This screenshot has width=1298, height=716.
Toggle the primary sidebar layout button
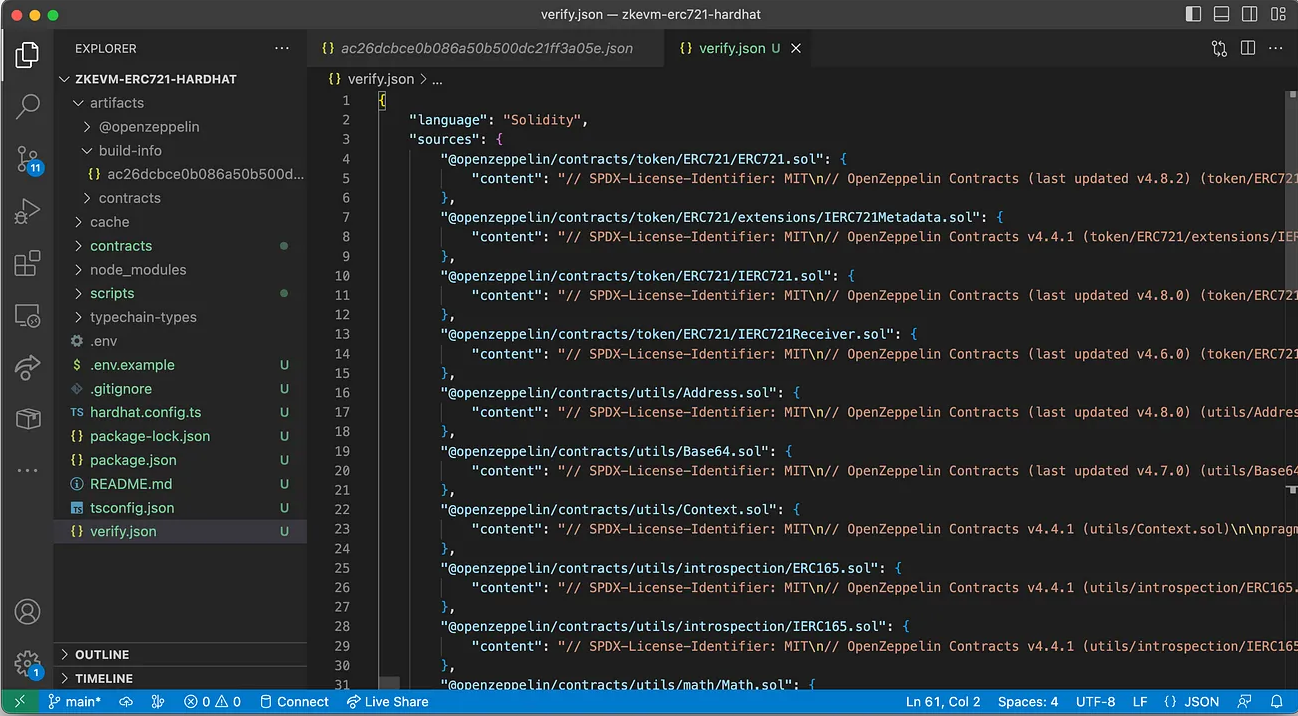tap(1193, 15)
